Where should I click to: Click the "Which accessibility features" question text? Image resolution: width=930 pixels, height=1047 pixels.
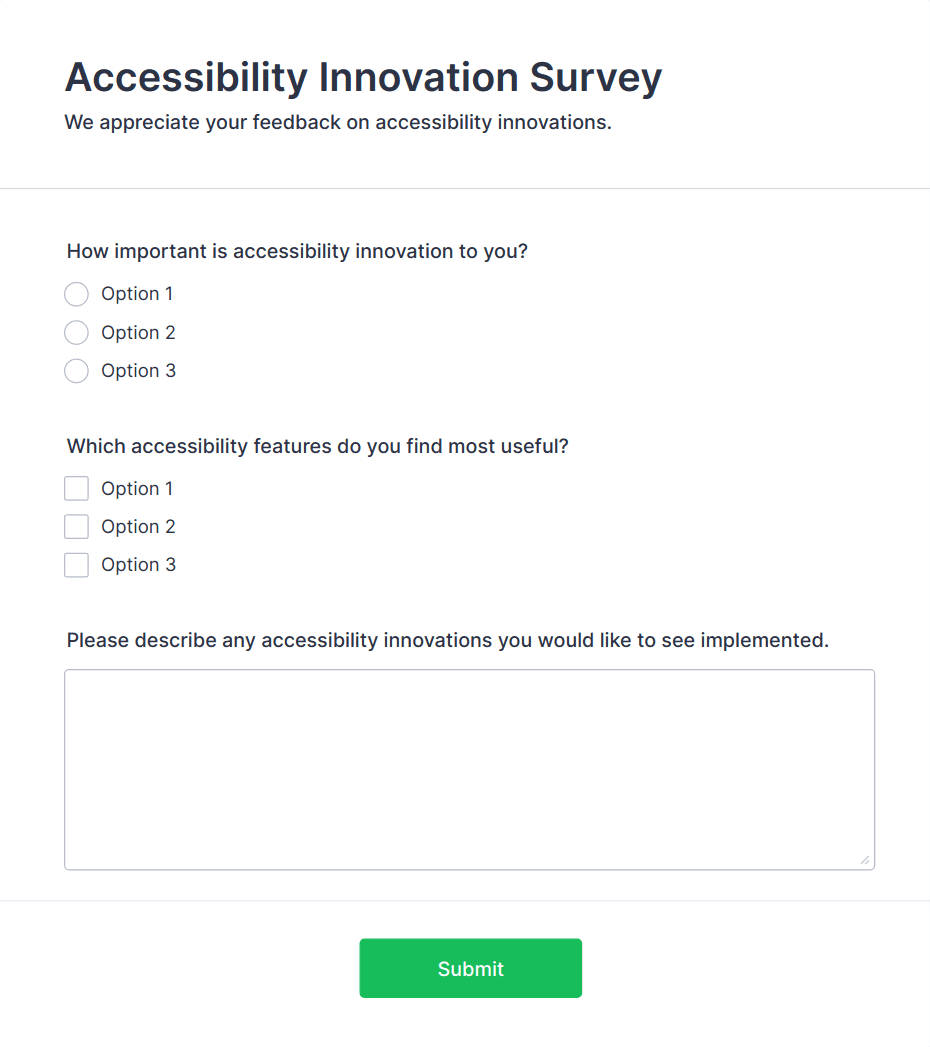(318, 446)
